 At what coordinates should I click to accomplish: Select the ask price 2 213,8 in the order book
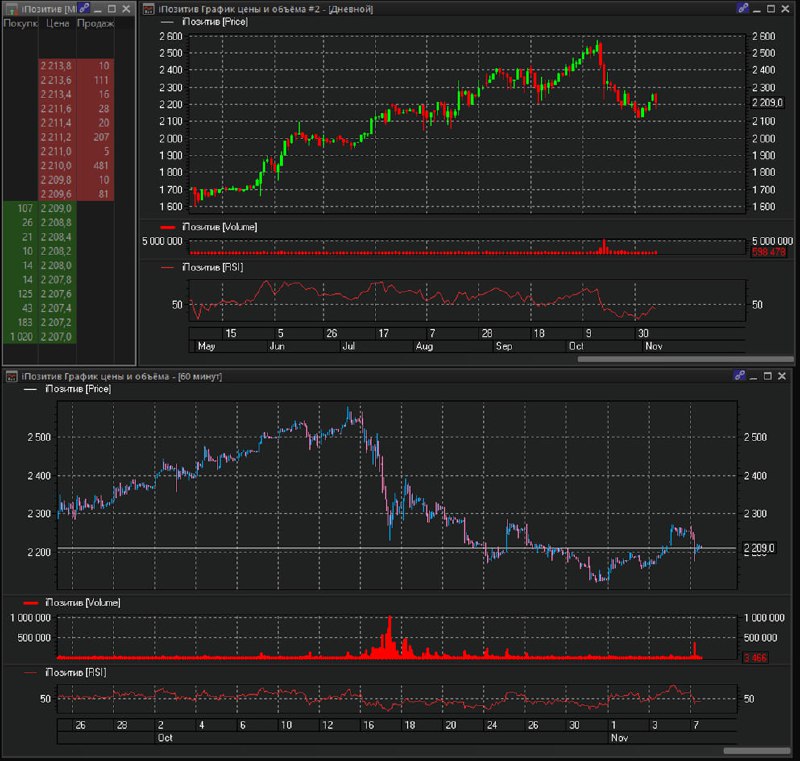[57, 66]
